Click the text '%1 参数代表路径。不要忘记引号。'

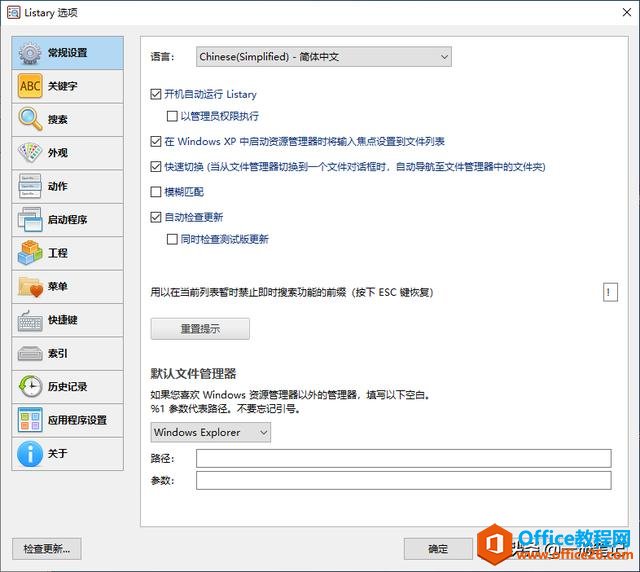(x=225, y=409)
